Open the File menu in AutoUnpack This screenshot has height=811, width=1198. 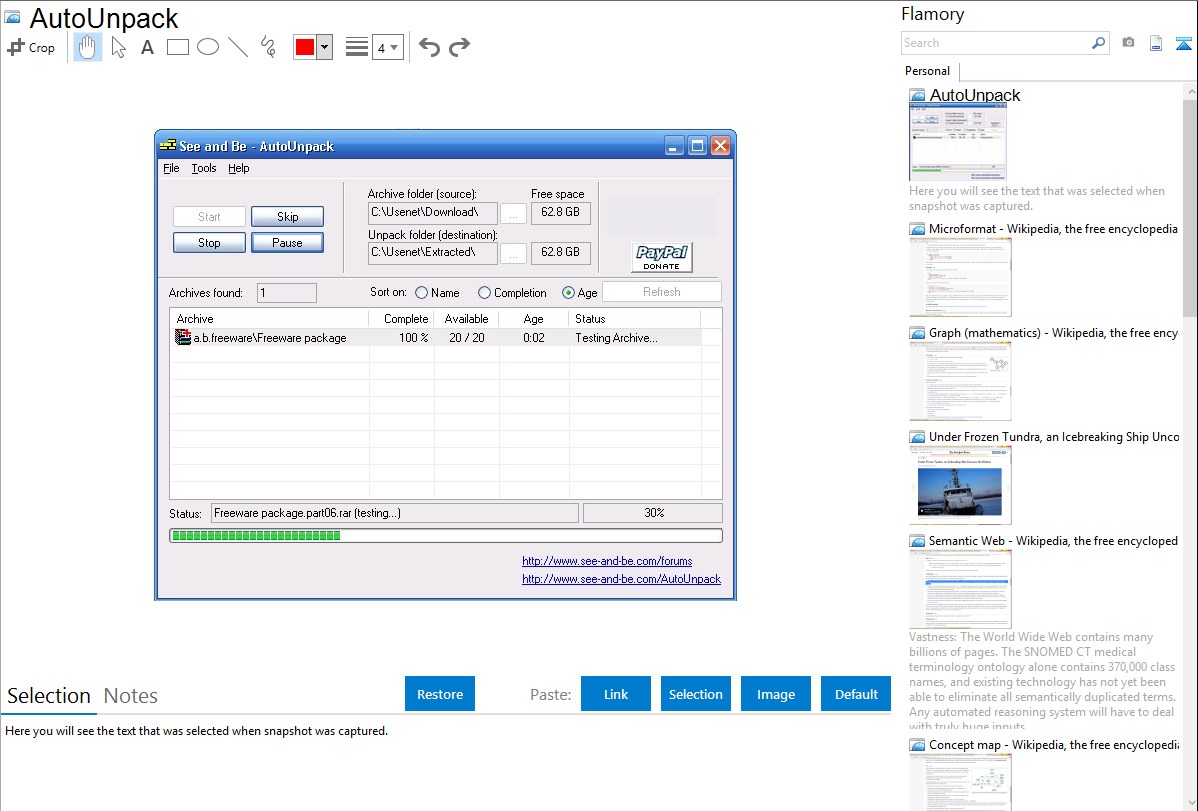click(x=171, y=168)
